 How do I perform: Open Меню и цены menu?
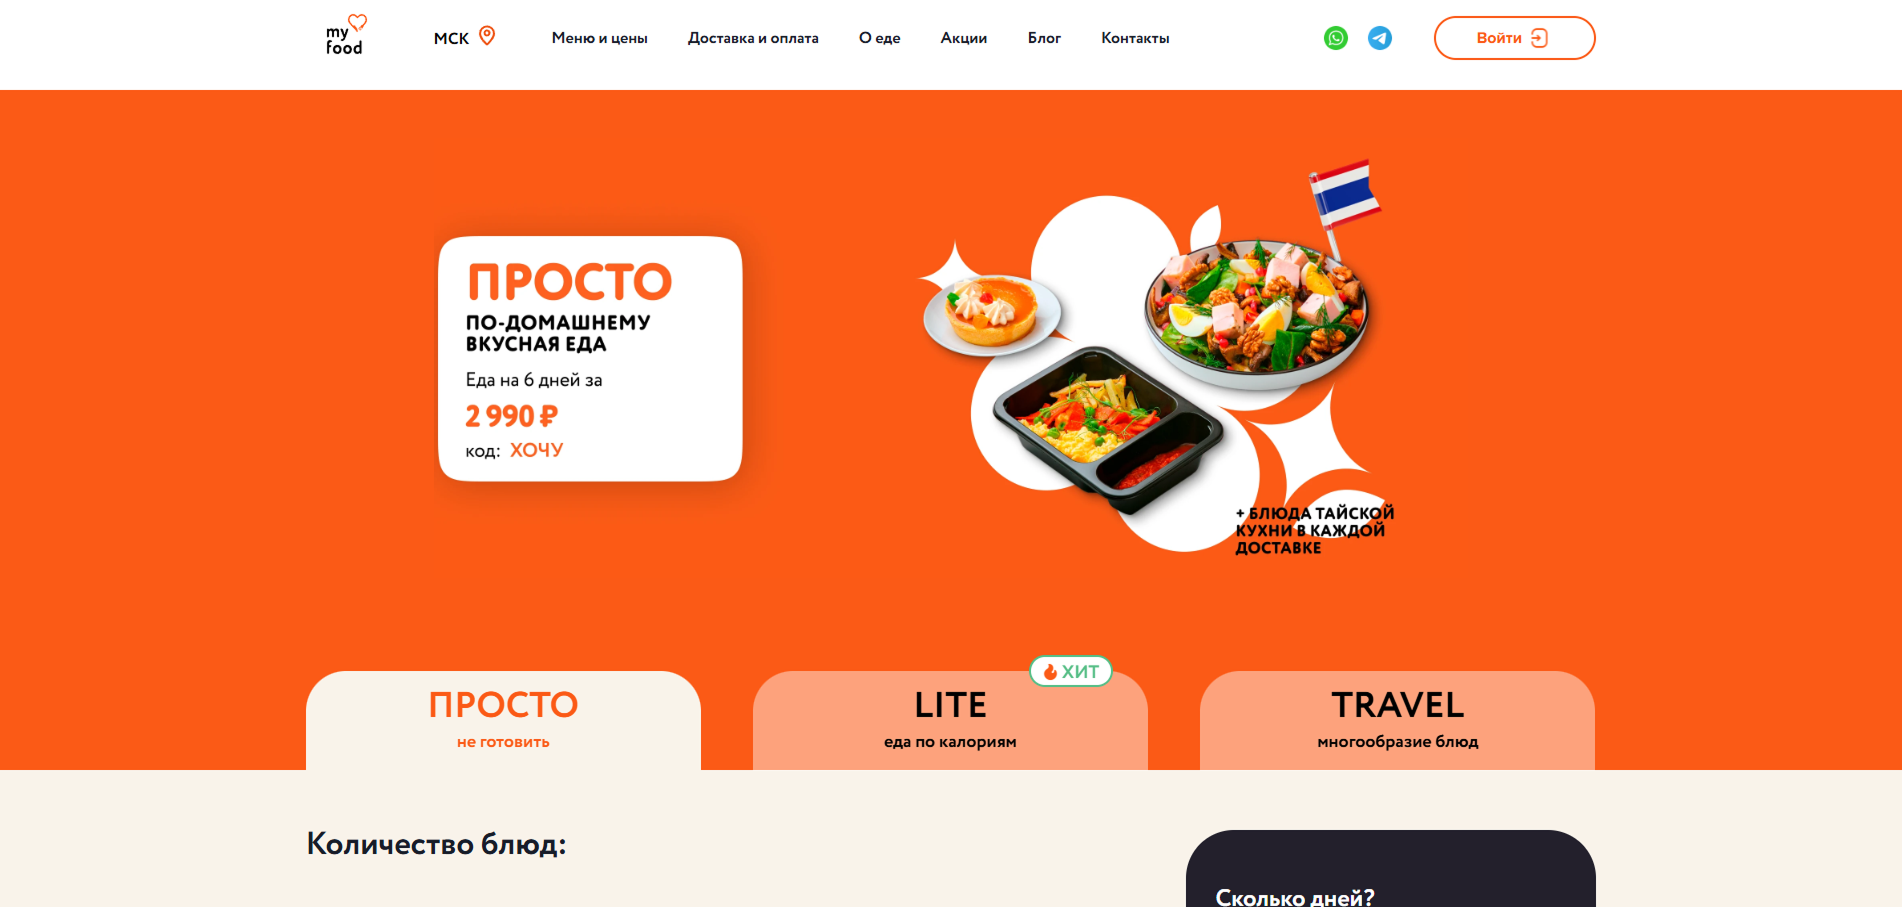tap(599, 38)
